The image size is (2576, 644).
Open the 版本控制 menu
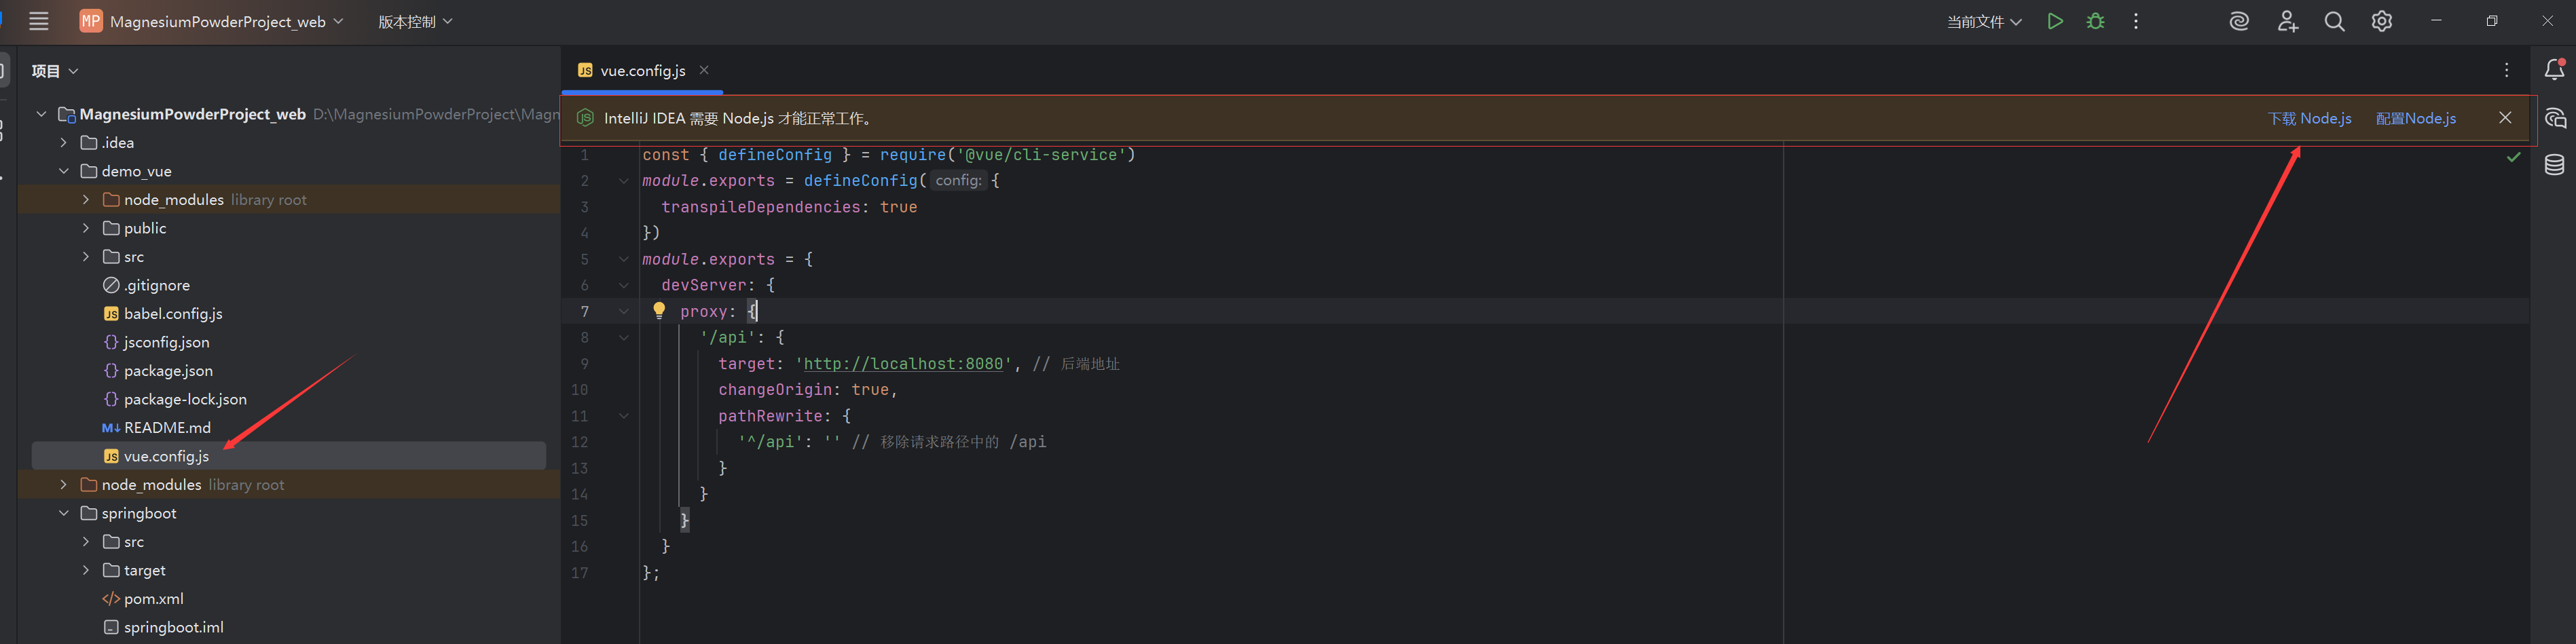pyautogui.click(x=415, y=21)
